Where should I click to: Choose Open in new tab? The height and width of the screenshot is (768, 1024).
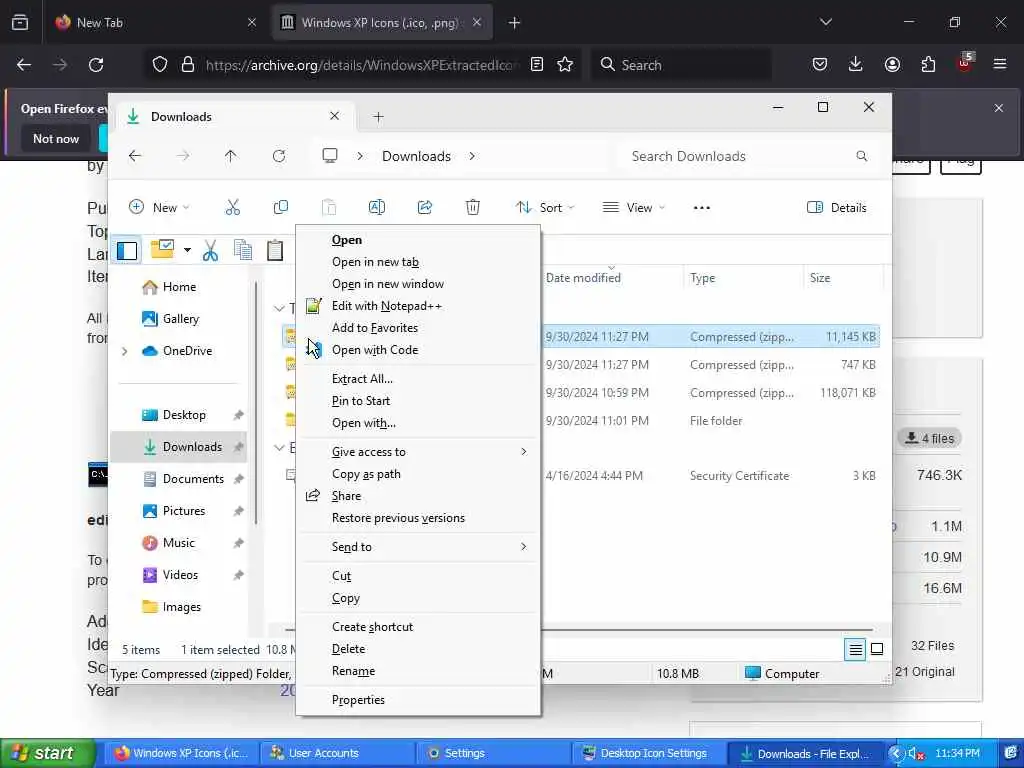click(418, 262)
